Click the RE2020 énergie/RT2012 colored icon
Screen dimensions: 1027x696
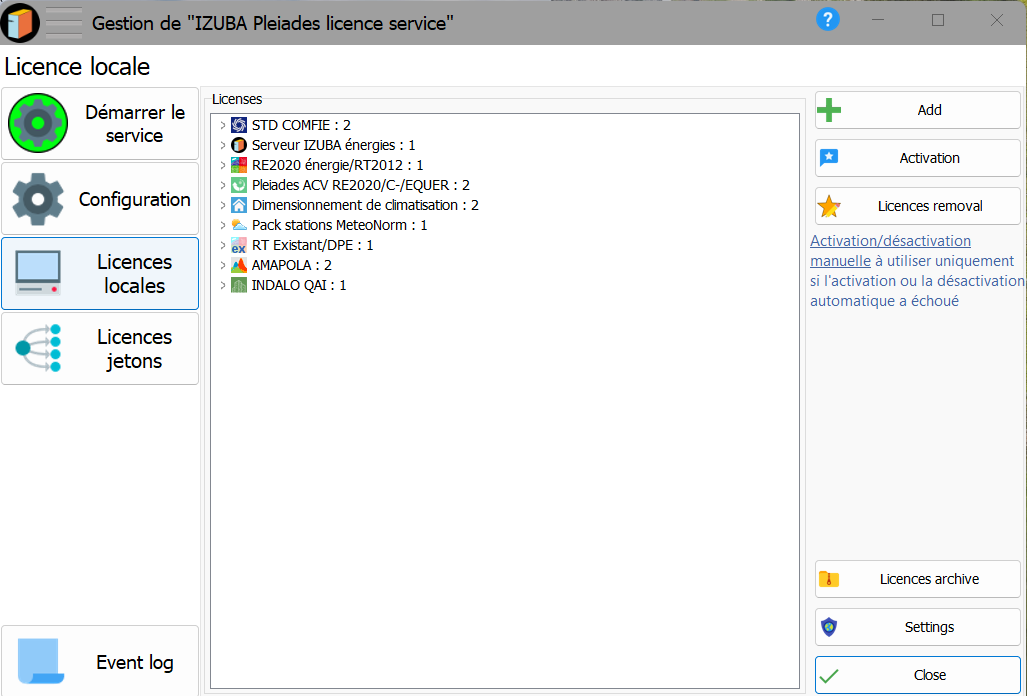point(239,165)
